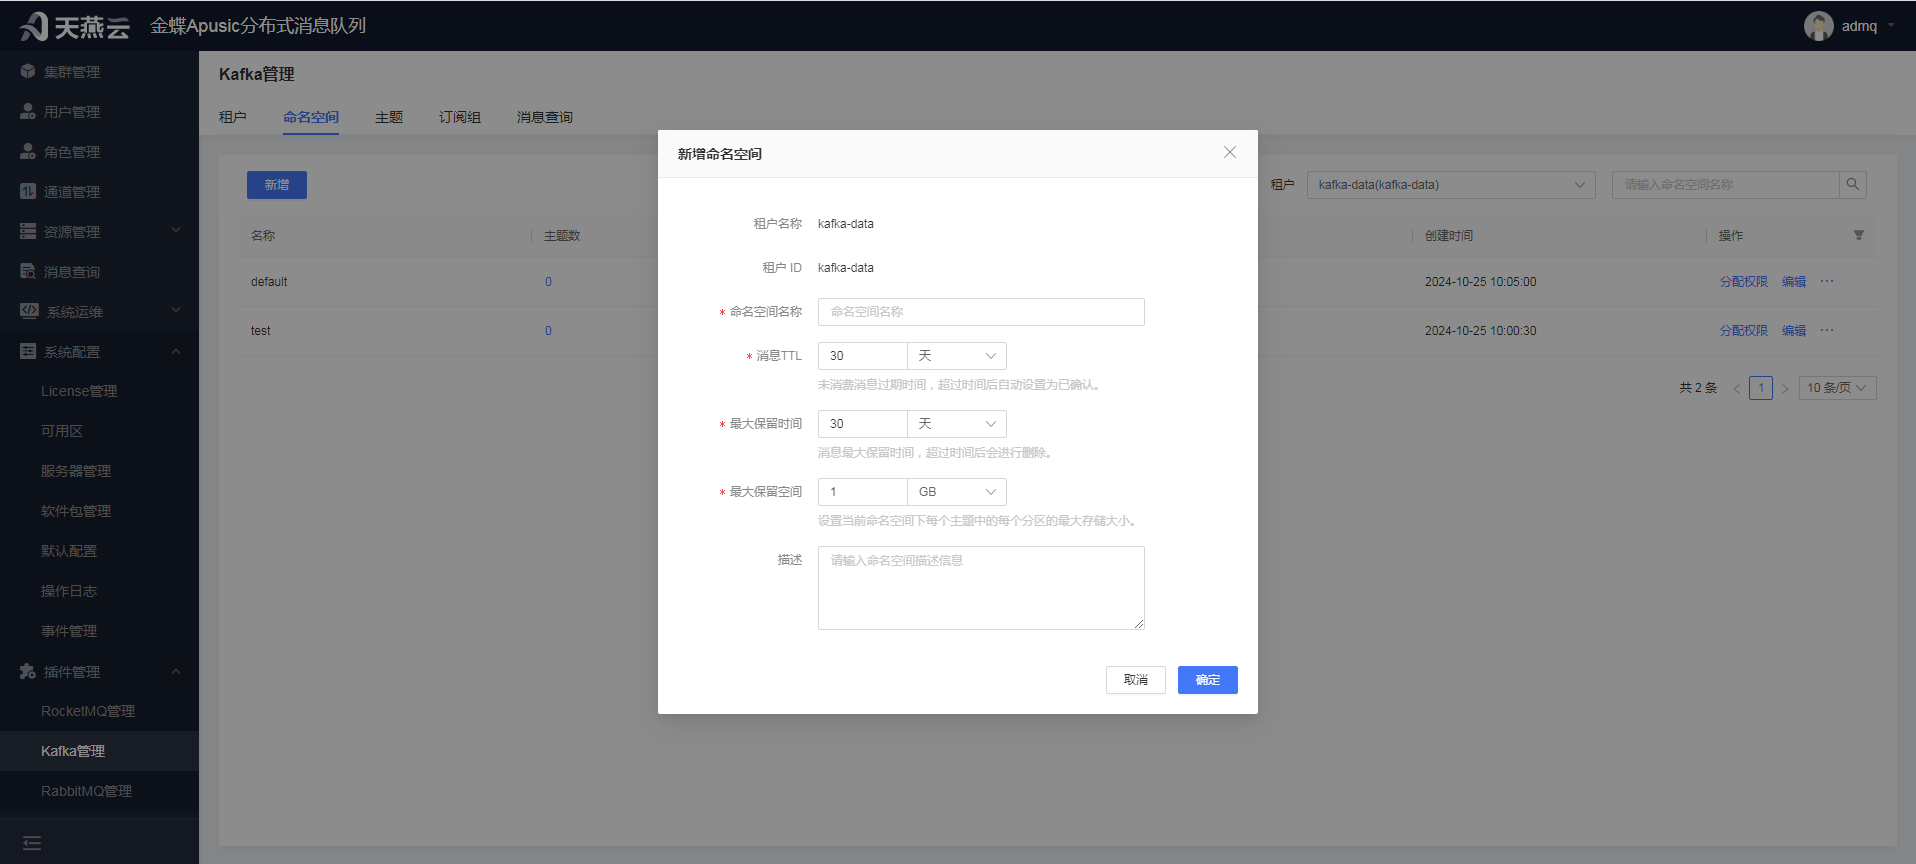Switch to the 命名空间 tab
This screenshot has height=864, width=1916.
point(311,117)
